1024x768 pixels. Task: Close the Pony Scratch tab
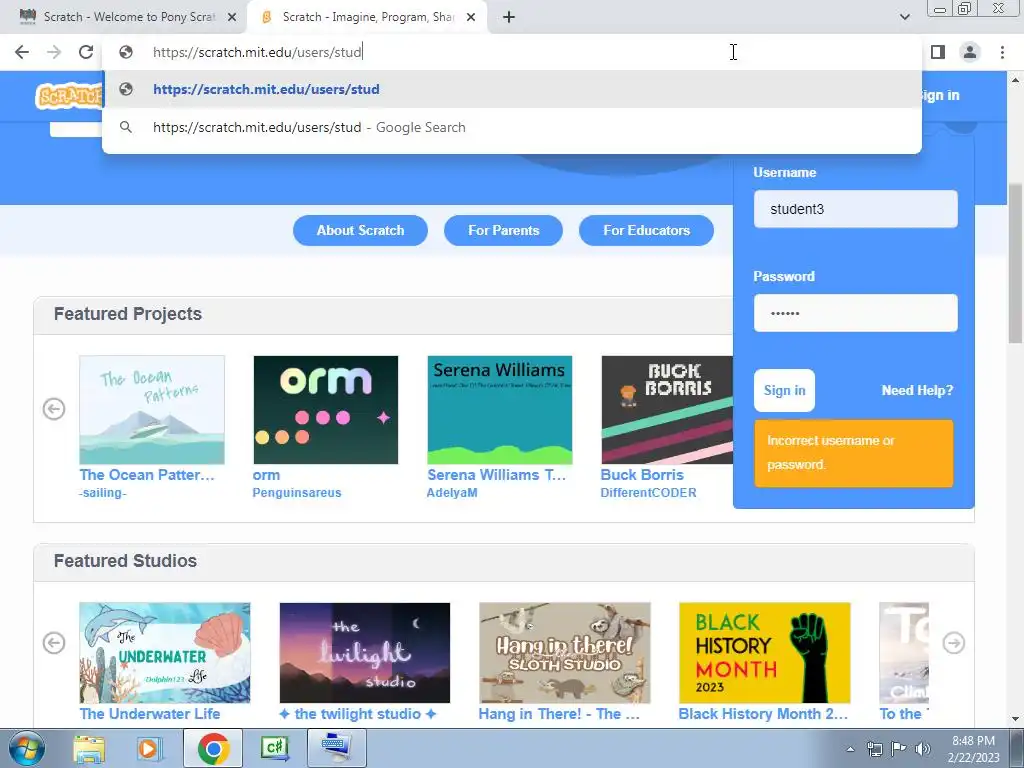pyautogui.click(x=232, y=17)
